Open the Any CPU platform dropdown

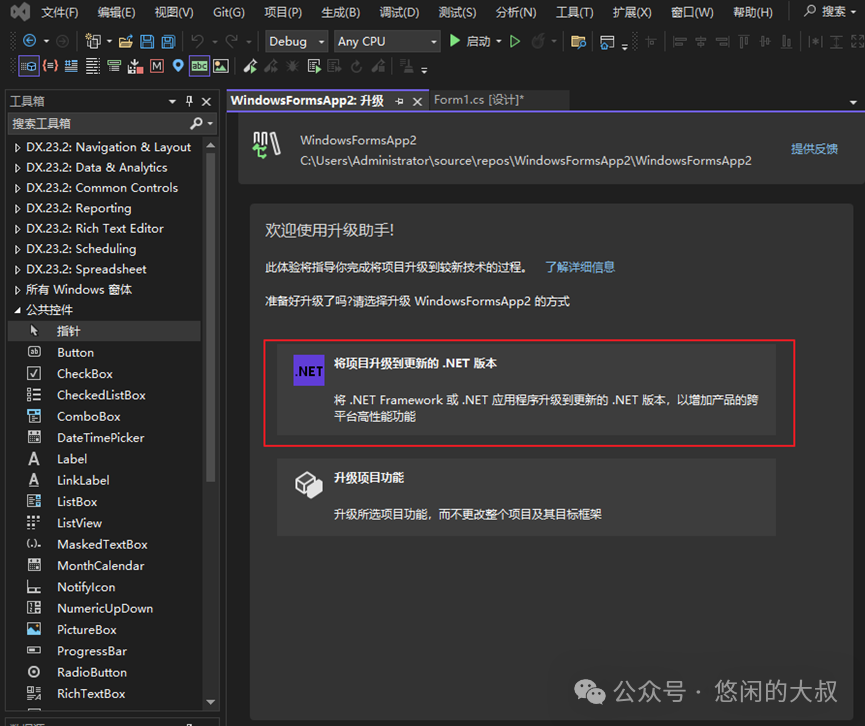click(388, 41)
